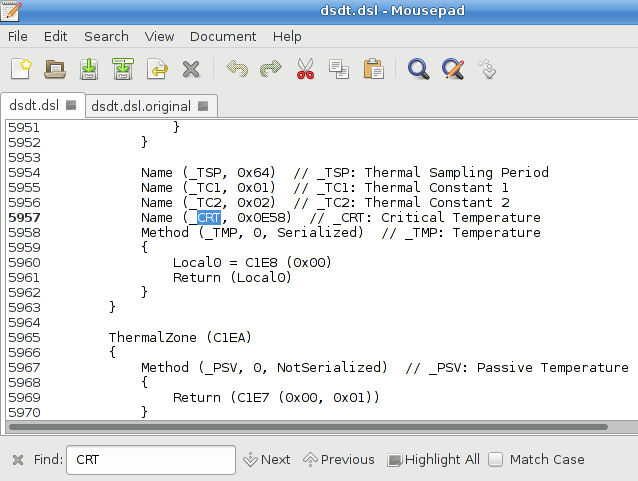Viewport: 638px width, 481px height.
Task: Click line number 5954
Action: [24, 173]
